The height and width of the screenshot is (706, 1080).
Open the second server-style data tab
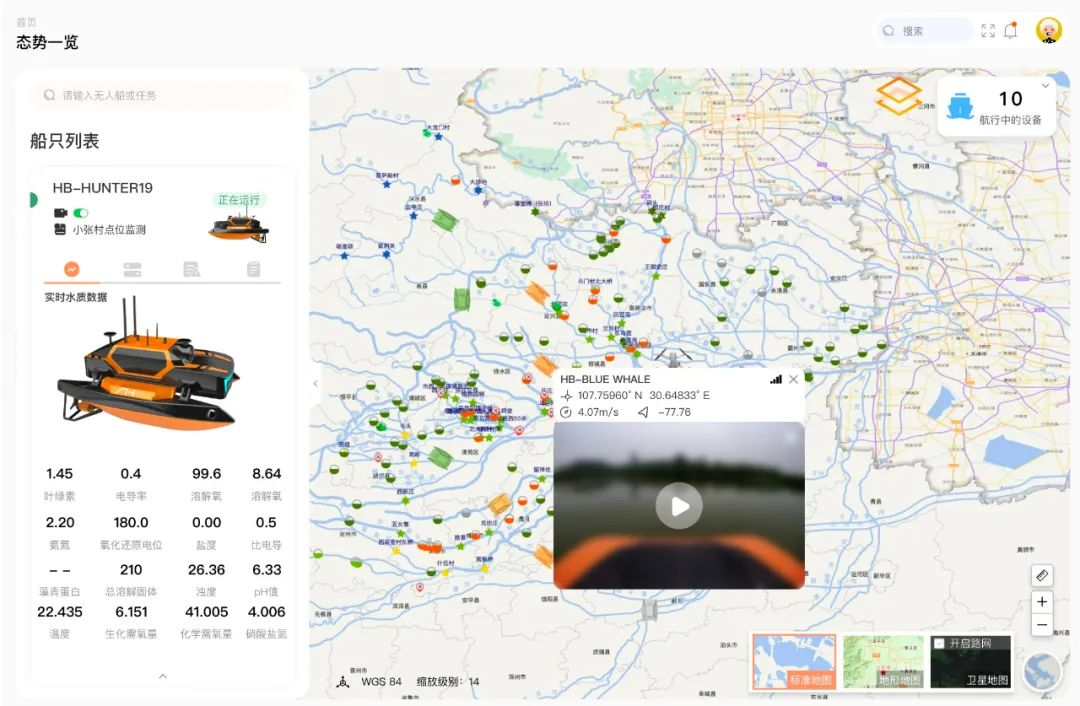(132, 269)
